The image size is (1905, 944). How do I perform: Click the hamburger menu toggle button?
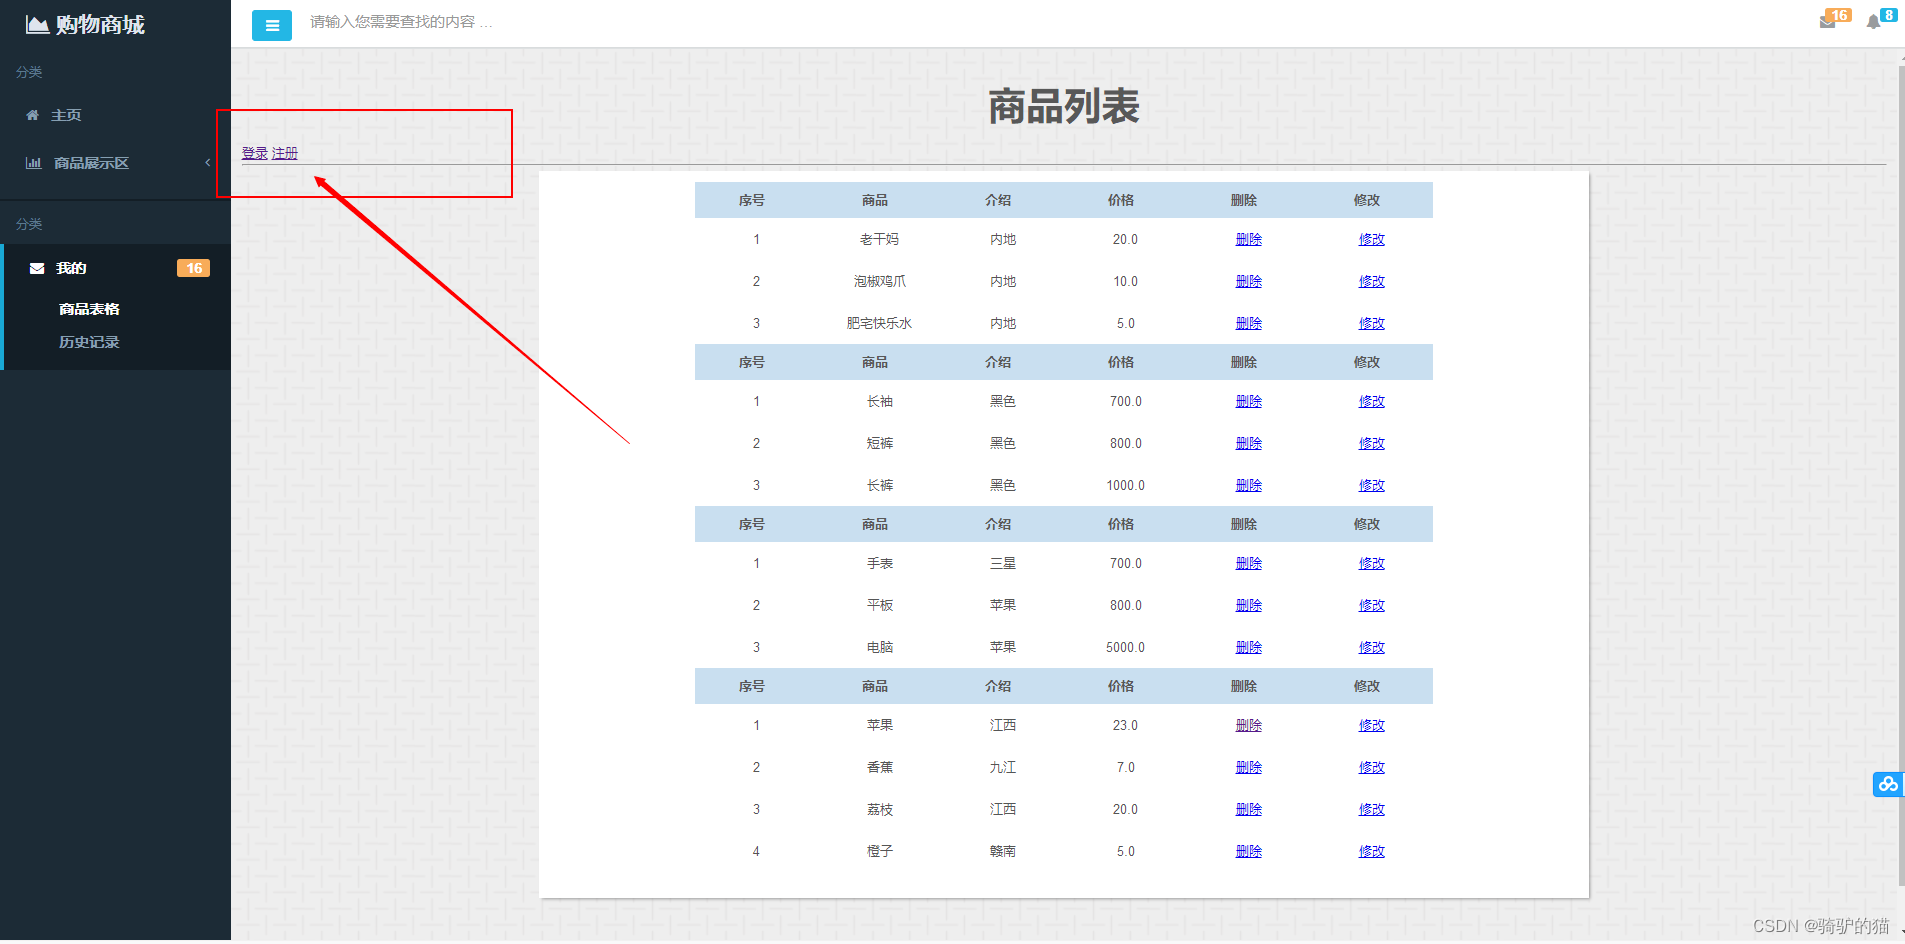[x=272, y=25]
